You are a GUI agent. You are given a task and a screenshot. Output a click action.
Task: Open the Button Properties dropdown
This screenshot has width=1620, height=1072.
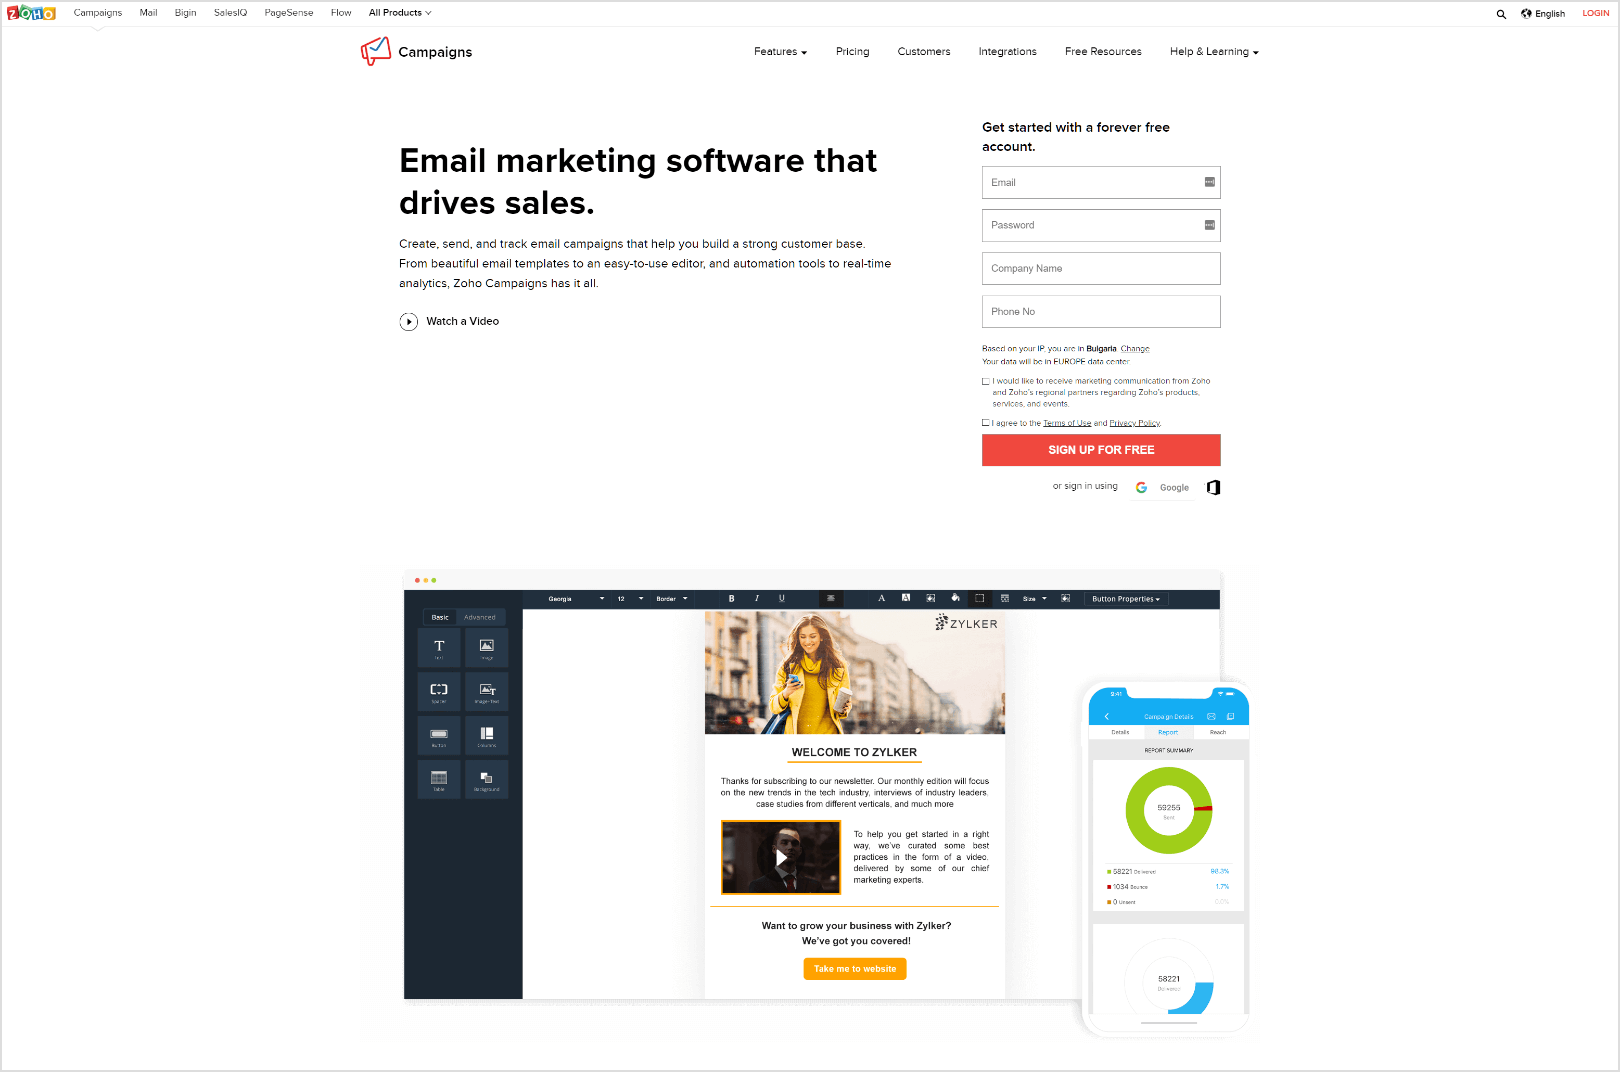pyautogui.click(x=1126, y=599)
